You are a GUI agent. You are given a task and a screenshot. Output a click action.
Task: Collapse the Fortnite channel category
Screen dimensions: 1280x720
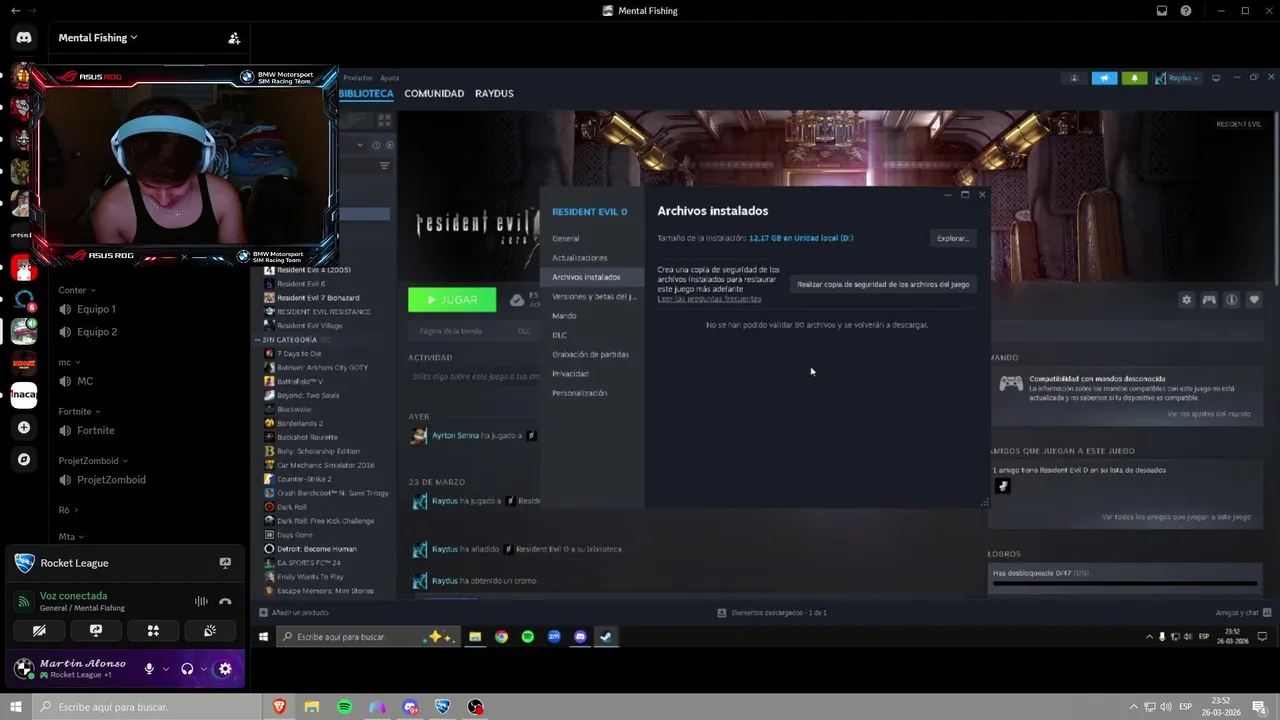tap(79, 411)
